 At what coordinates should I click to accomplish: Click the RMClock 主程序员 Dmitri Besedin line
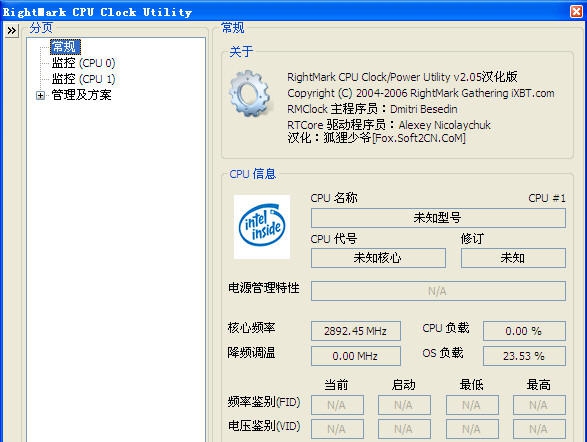point(372,109)
